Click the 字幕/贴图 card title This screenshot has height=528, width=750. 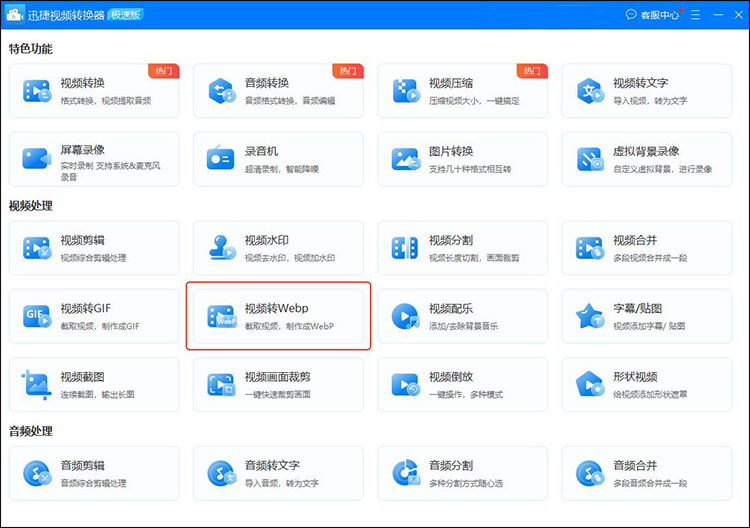(x=638, y=308)
